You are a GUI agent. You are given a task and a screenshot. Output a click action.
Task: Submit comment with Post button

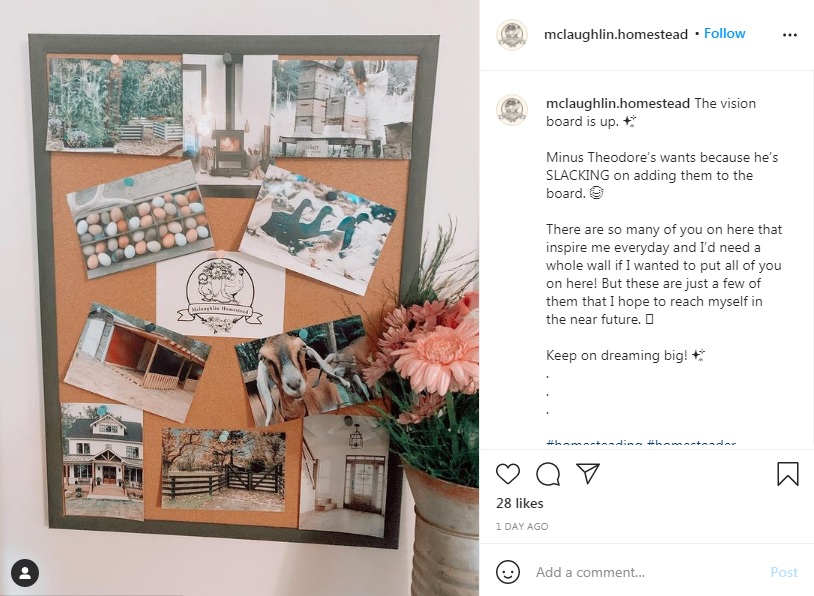pyautogui.click(x=784, y=572)
